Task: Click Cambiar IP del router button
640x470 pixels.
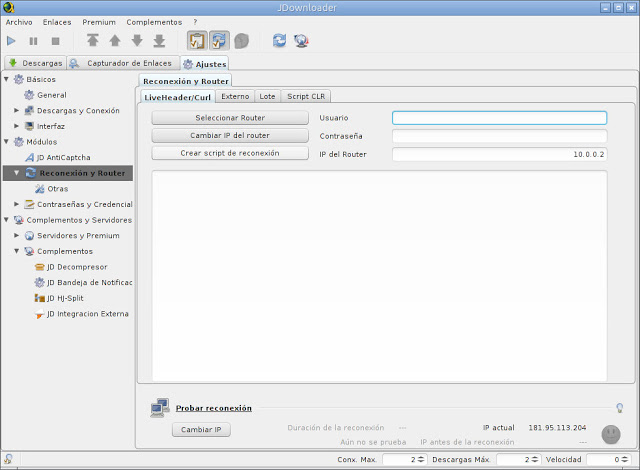Action: [x=230, y=135]
